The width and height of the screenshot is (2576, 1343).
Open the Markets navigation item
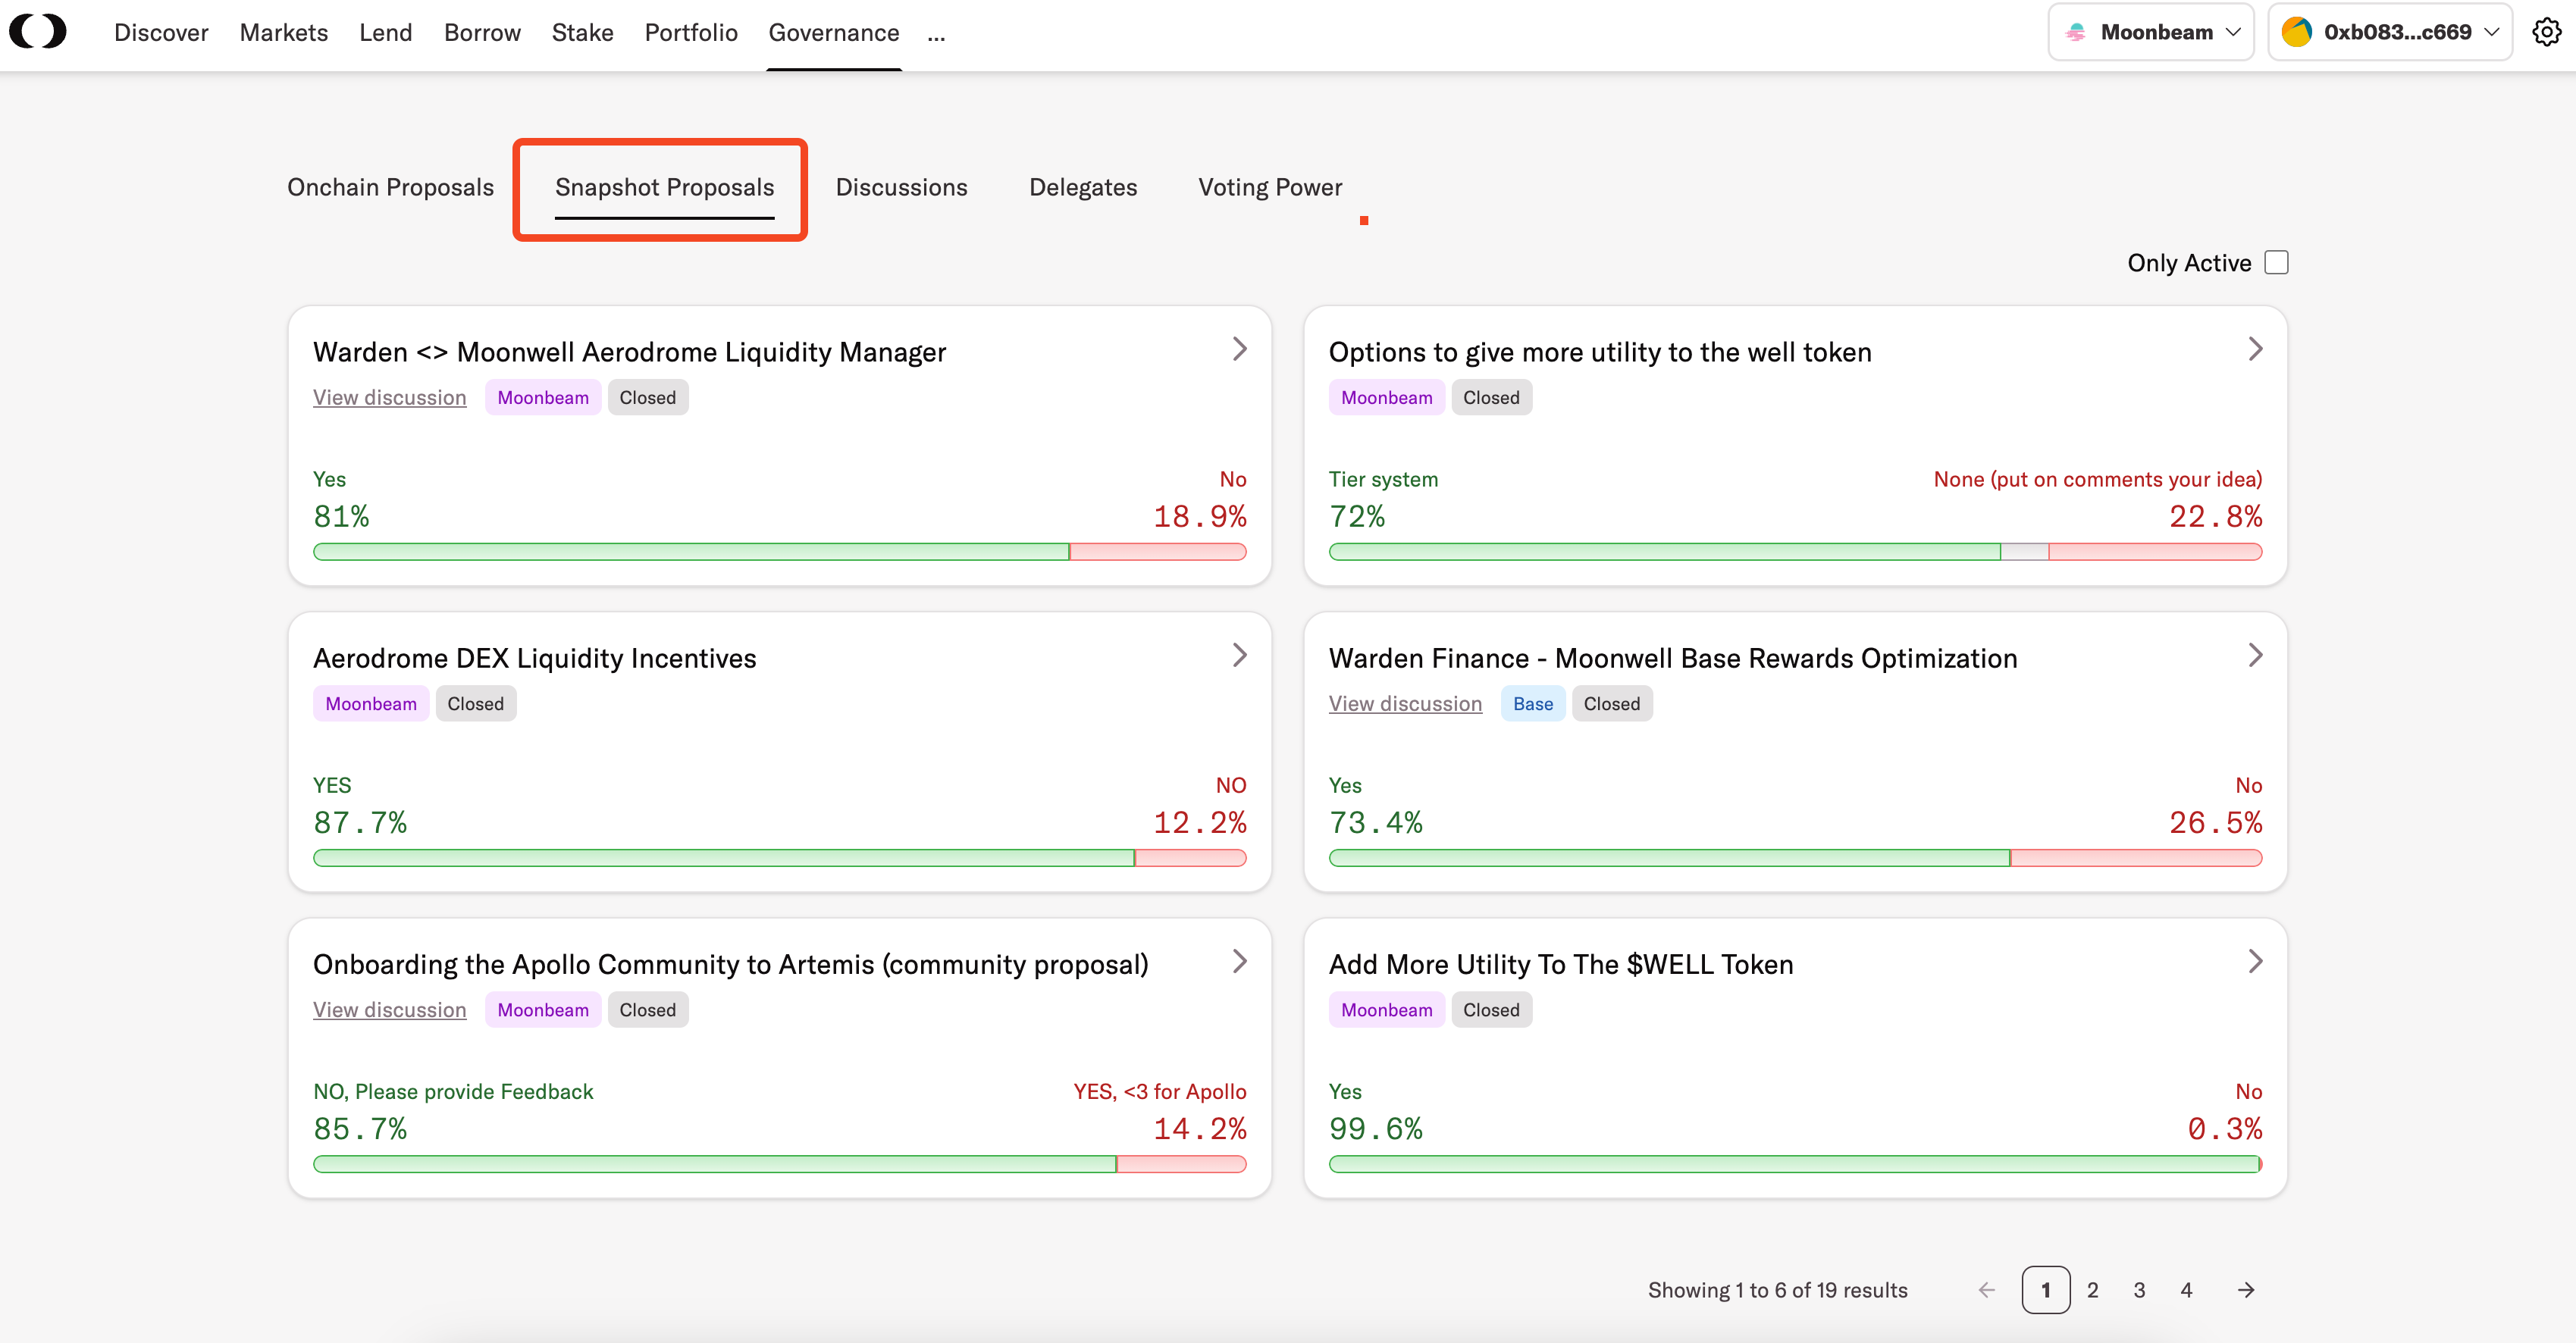point(284,33)
